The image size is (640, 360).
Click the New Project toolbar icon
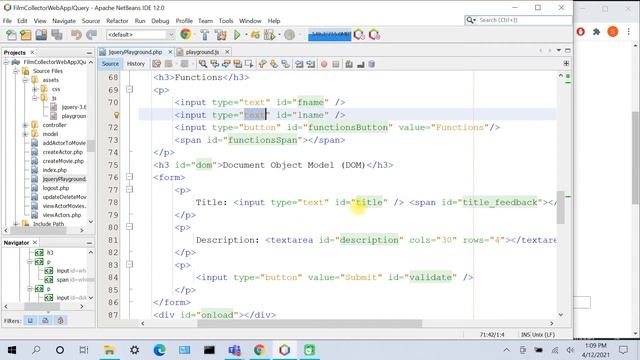[x=26, y=35]
